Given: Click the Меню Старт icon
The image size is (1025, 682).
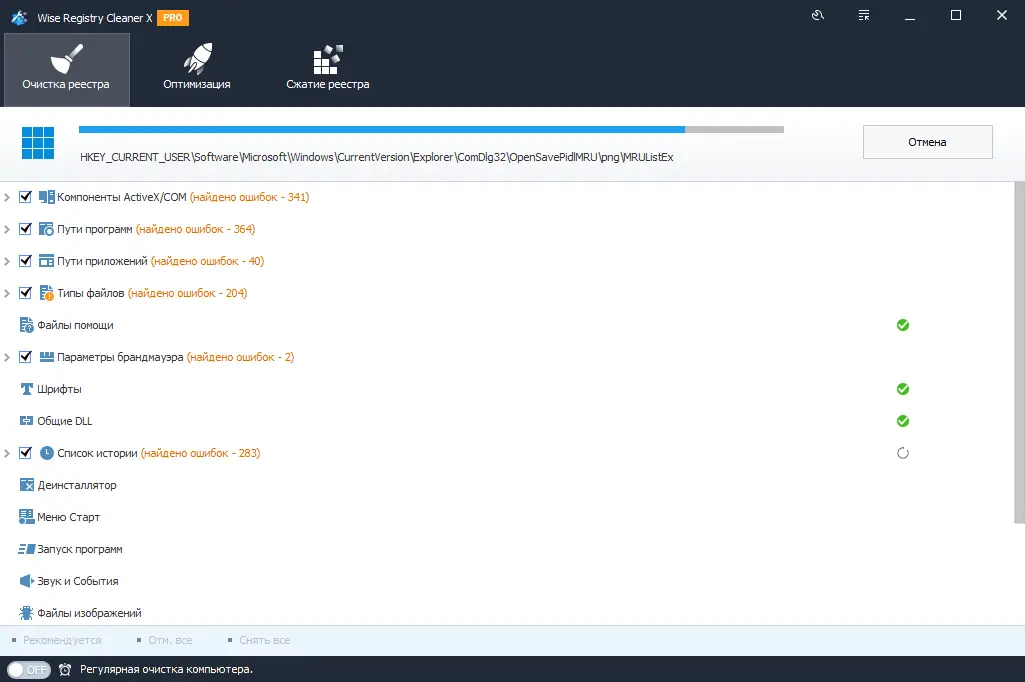Looking at the screenshot, I should tap(27, 517).
